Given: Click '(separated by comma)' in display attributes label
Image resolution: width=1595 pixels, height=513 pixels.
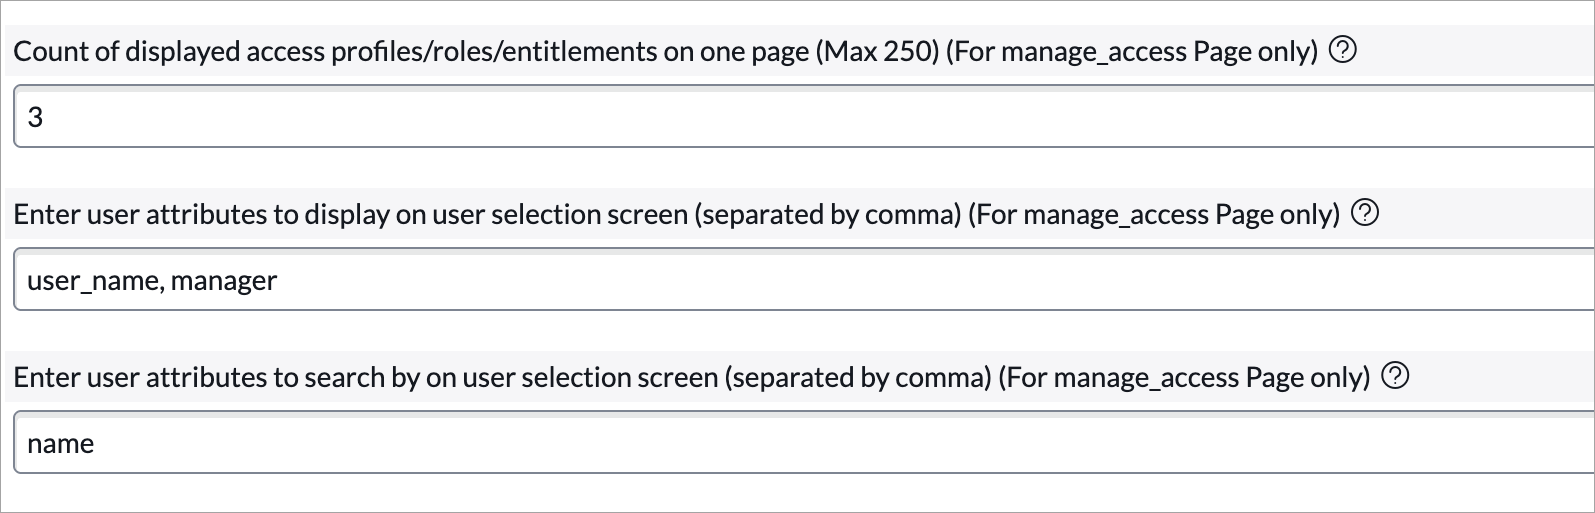Looking at the screenshot, I should (827, 214).
